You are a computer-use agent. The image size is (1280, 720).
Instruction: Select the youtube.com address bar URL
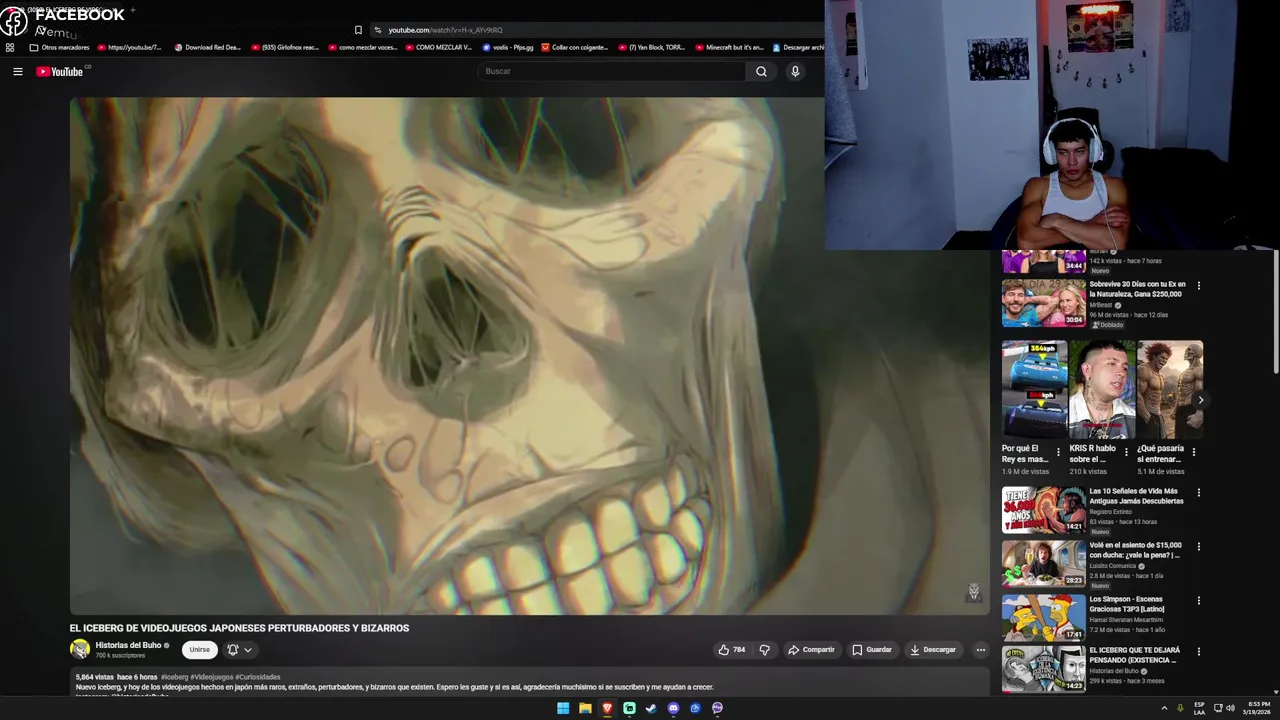coord(445,30)
